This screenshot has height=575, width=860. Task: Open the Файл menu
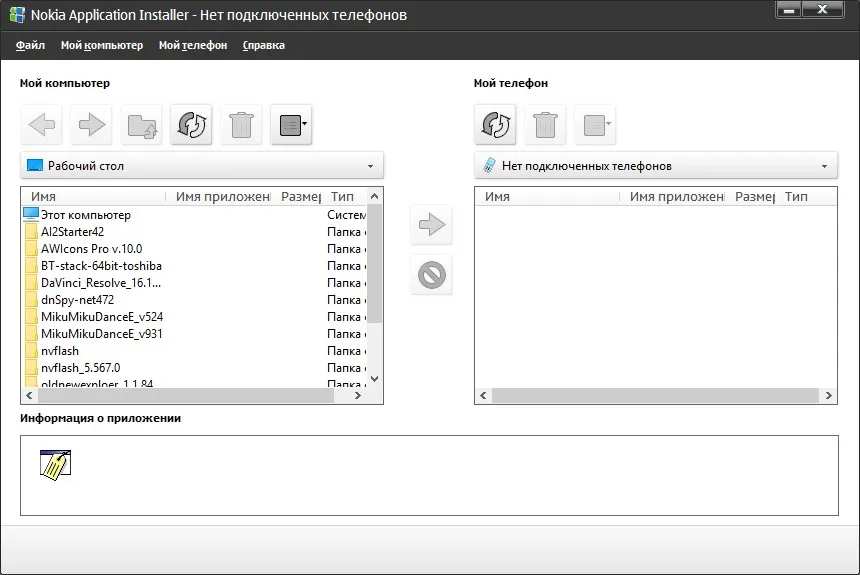pyautogui.click(x=30, y=46)
